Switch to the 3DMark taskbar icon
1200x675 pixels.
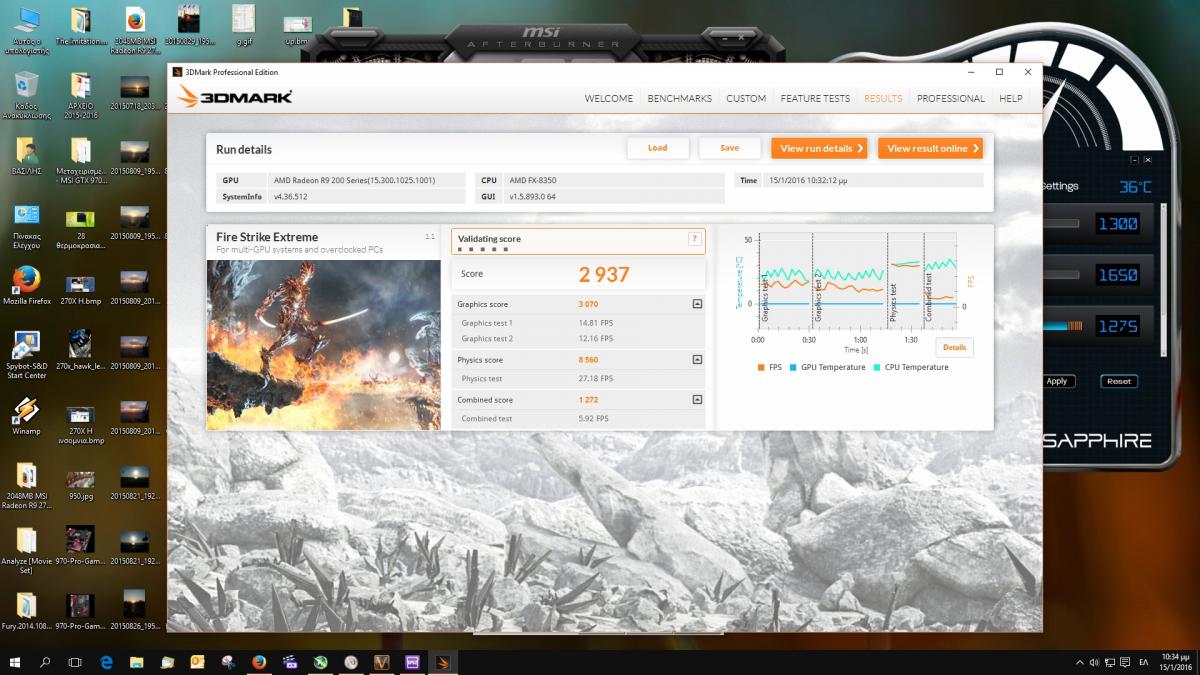click(x=443, y=662)
